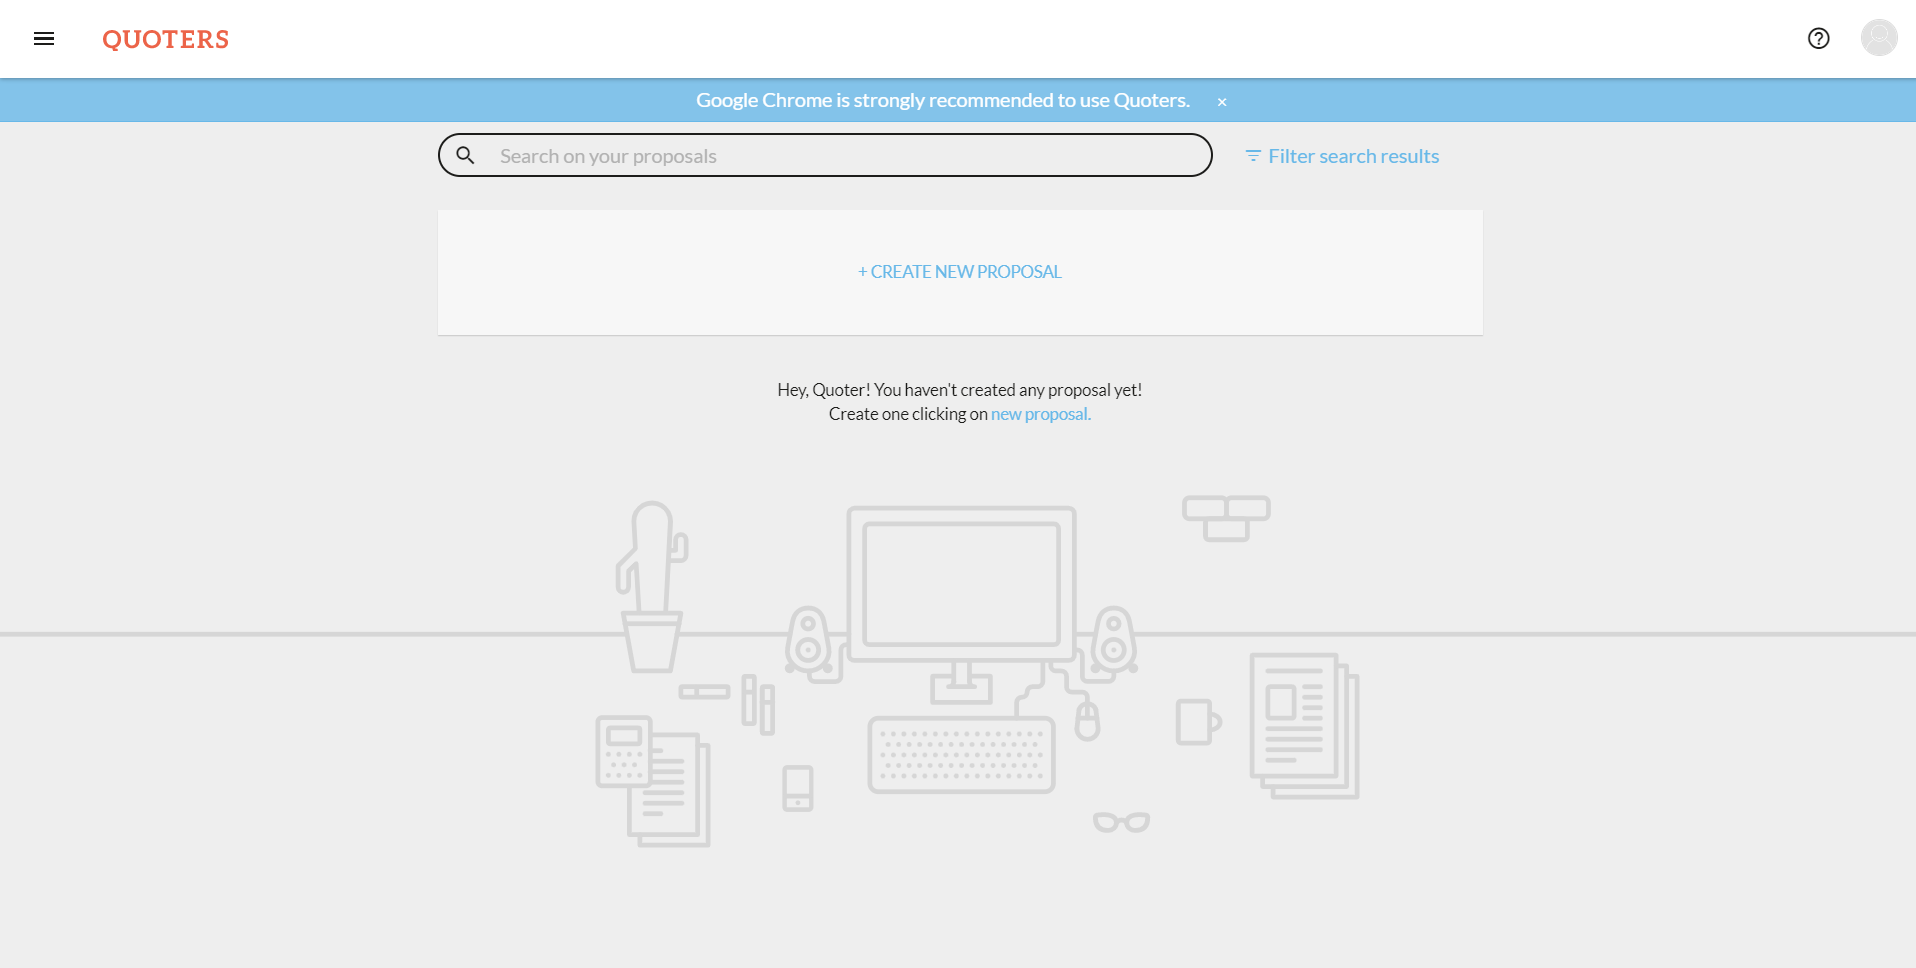Open the help question mark icon

pos(1818,39)
